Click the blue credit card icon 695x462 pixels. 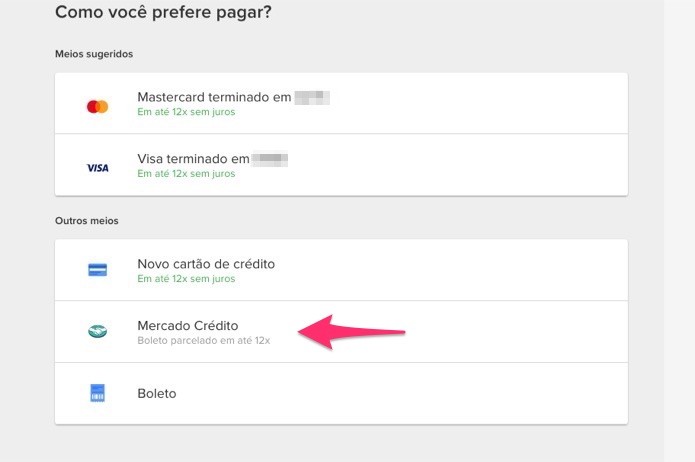(x=98, y=270)
